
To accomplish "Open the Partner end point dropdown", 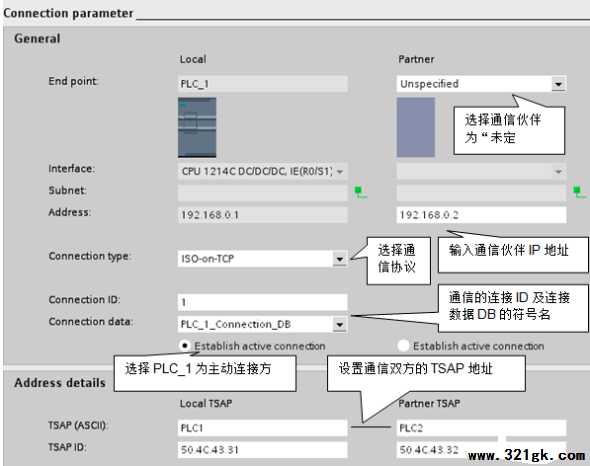I will [558, 84].
